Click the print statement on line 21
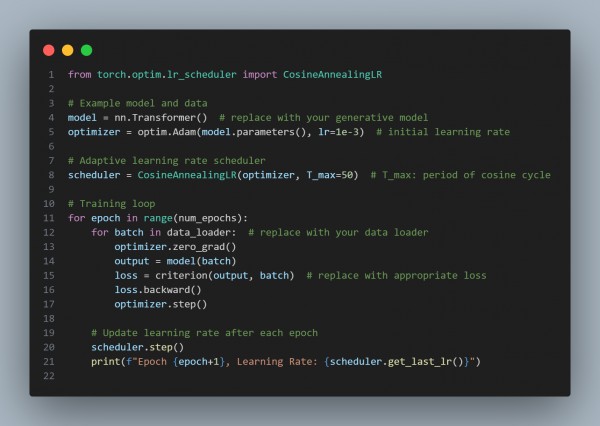This screenshot has width=600, height=426. pos(286,362)
